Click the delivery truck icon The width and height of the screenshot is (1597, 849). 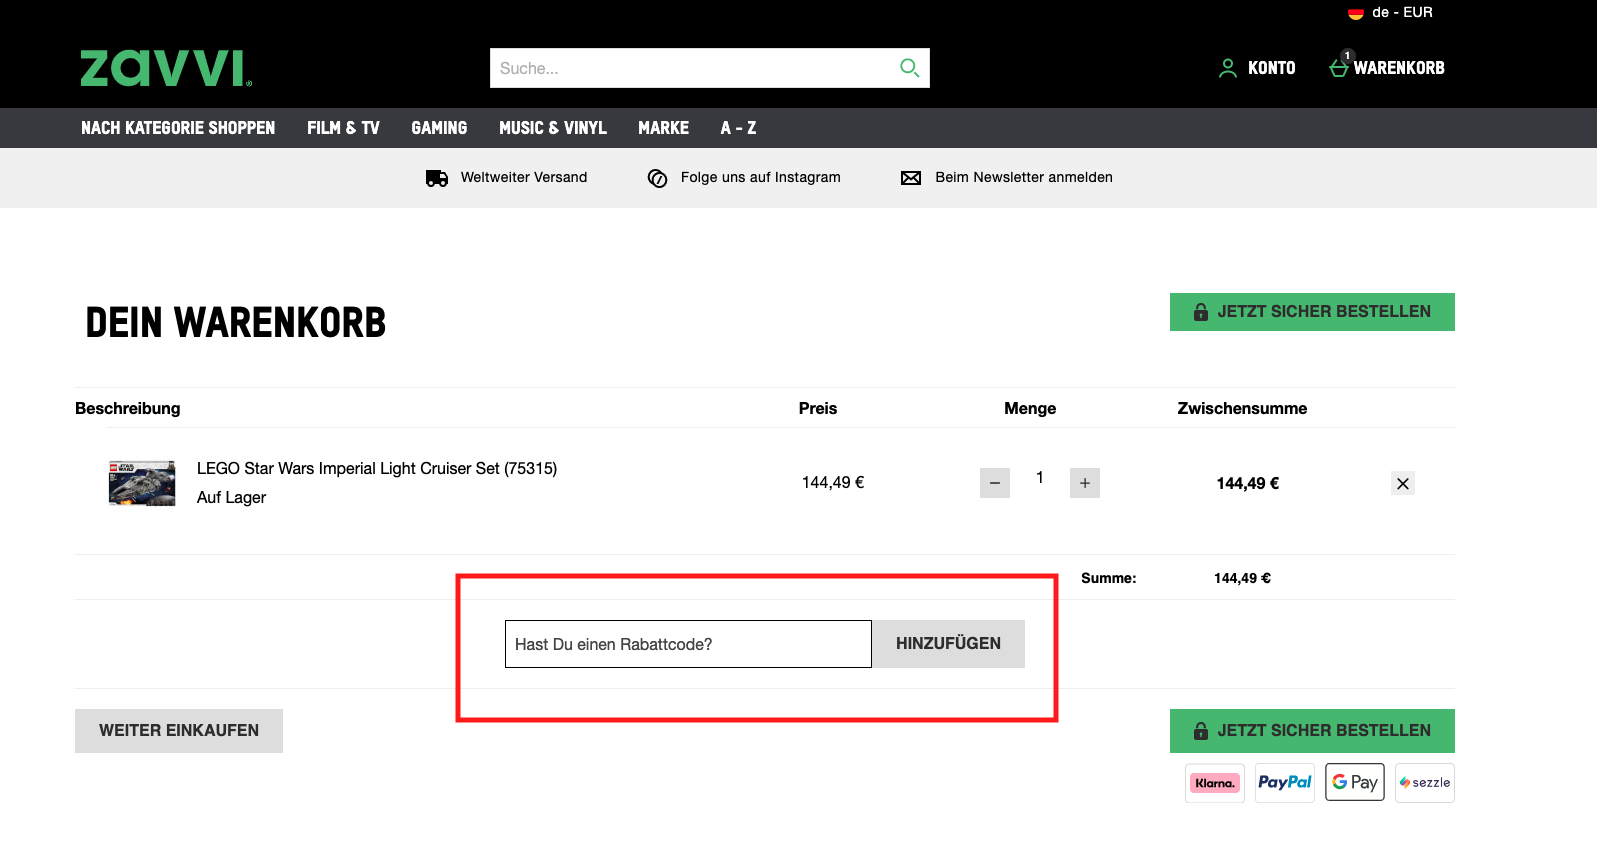(437, 178)
